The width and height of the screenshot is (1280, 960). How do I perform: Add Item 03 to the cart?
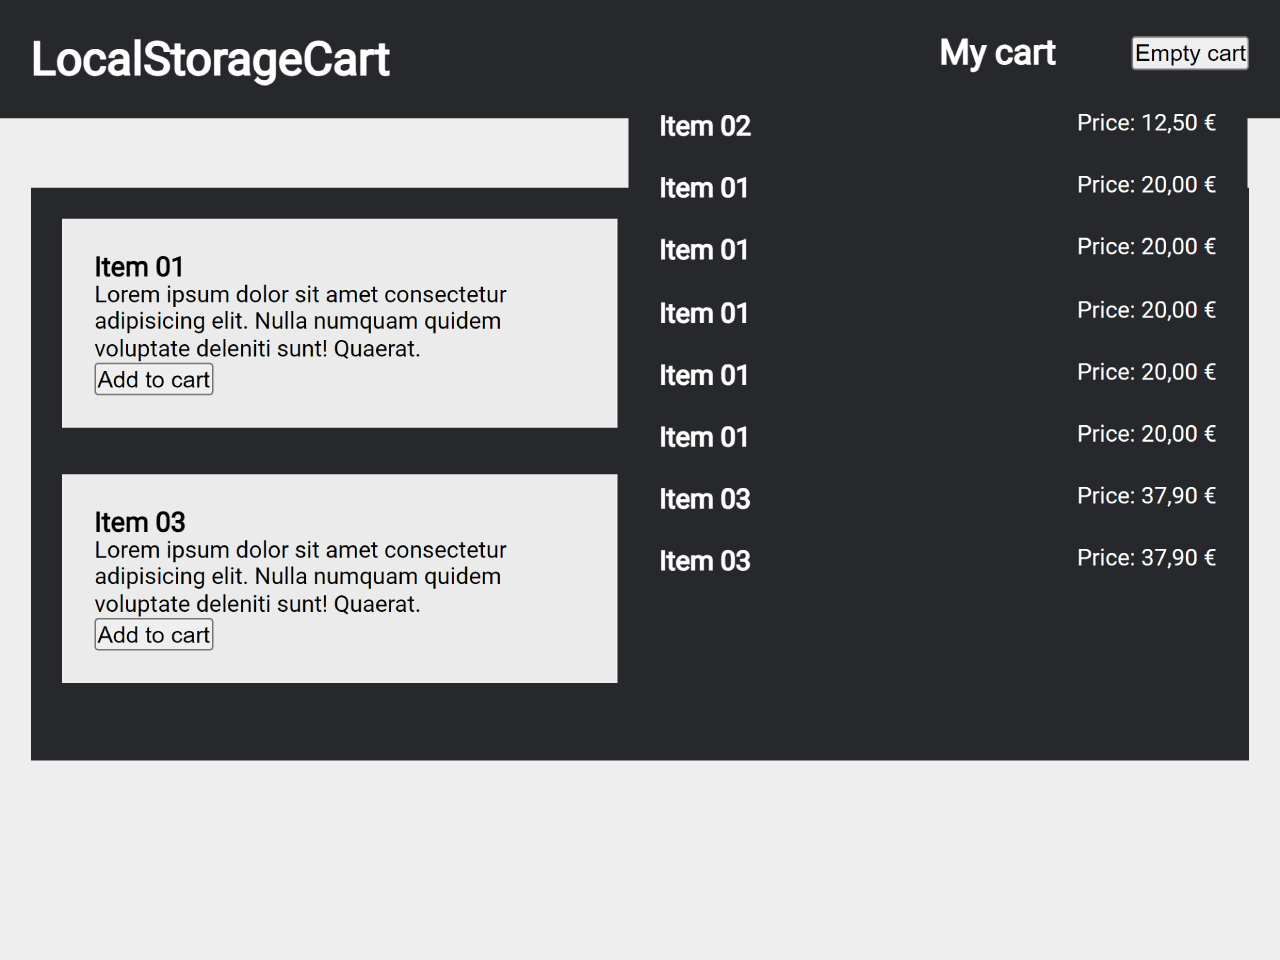(x=153, y=634)
